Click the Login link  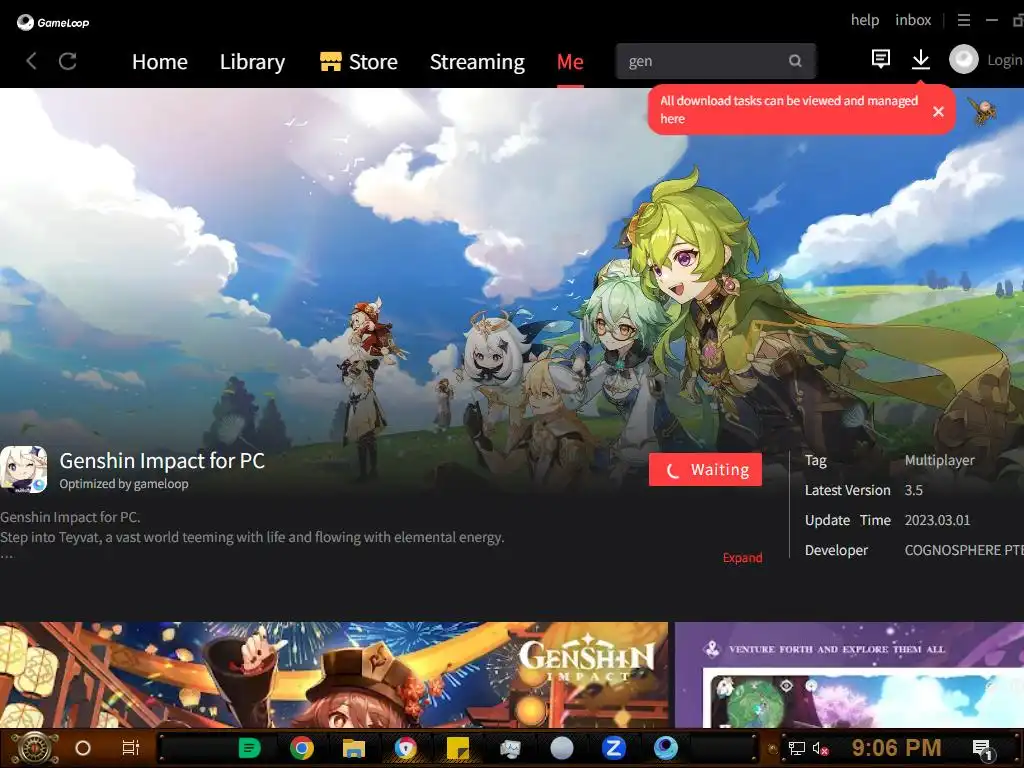click(x=1005, y=60)
